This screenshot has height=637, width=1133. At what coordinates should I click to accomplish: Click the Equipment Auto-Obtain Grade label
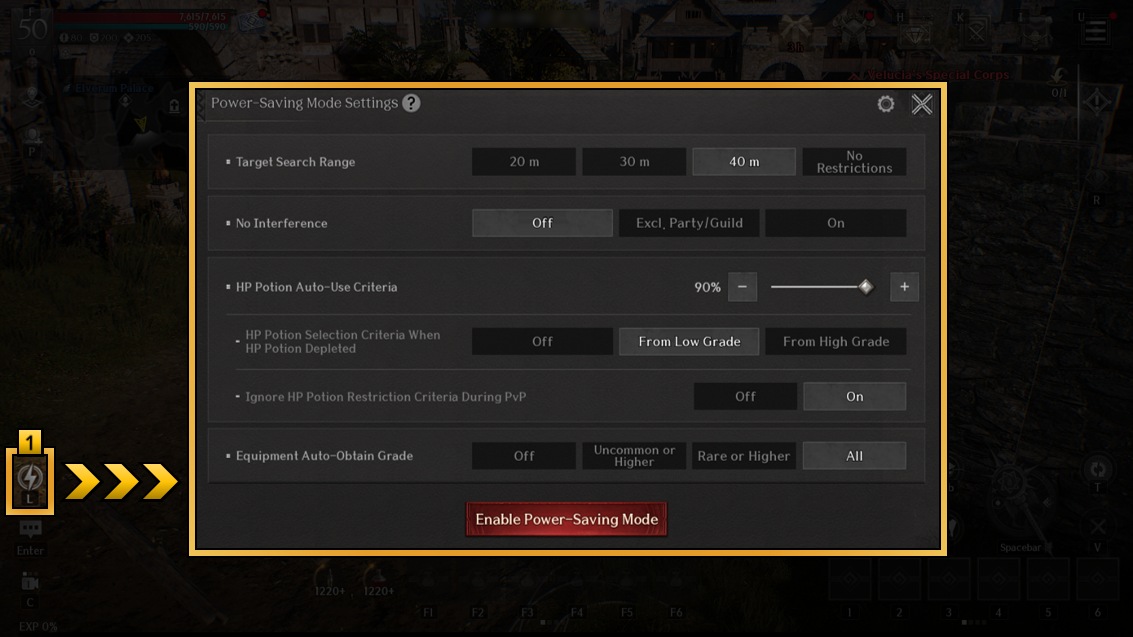324,456
